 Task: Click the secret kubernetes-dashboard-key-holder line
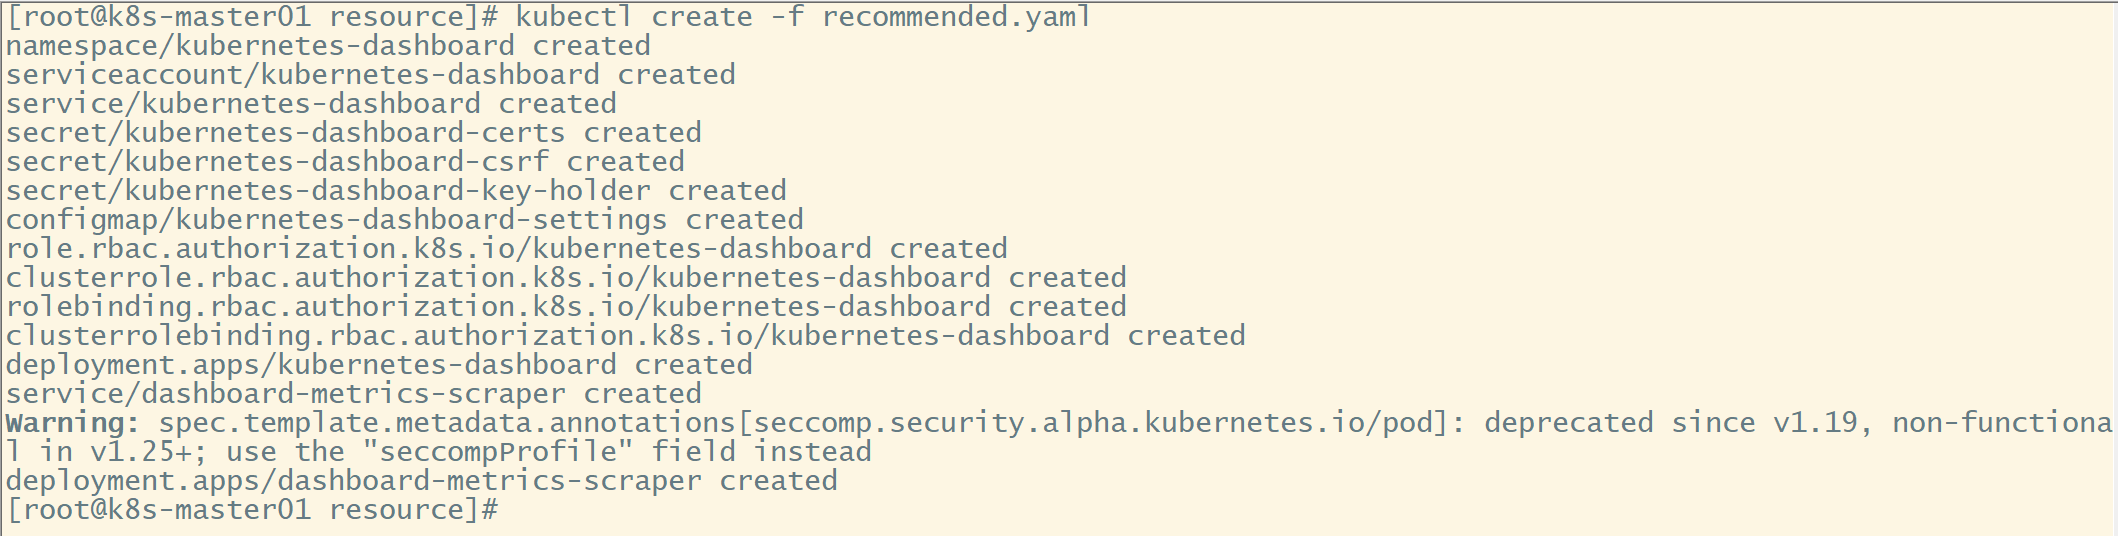tap(396, 192)
